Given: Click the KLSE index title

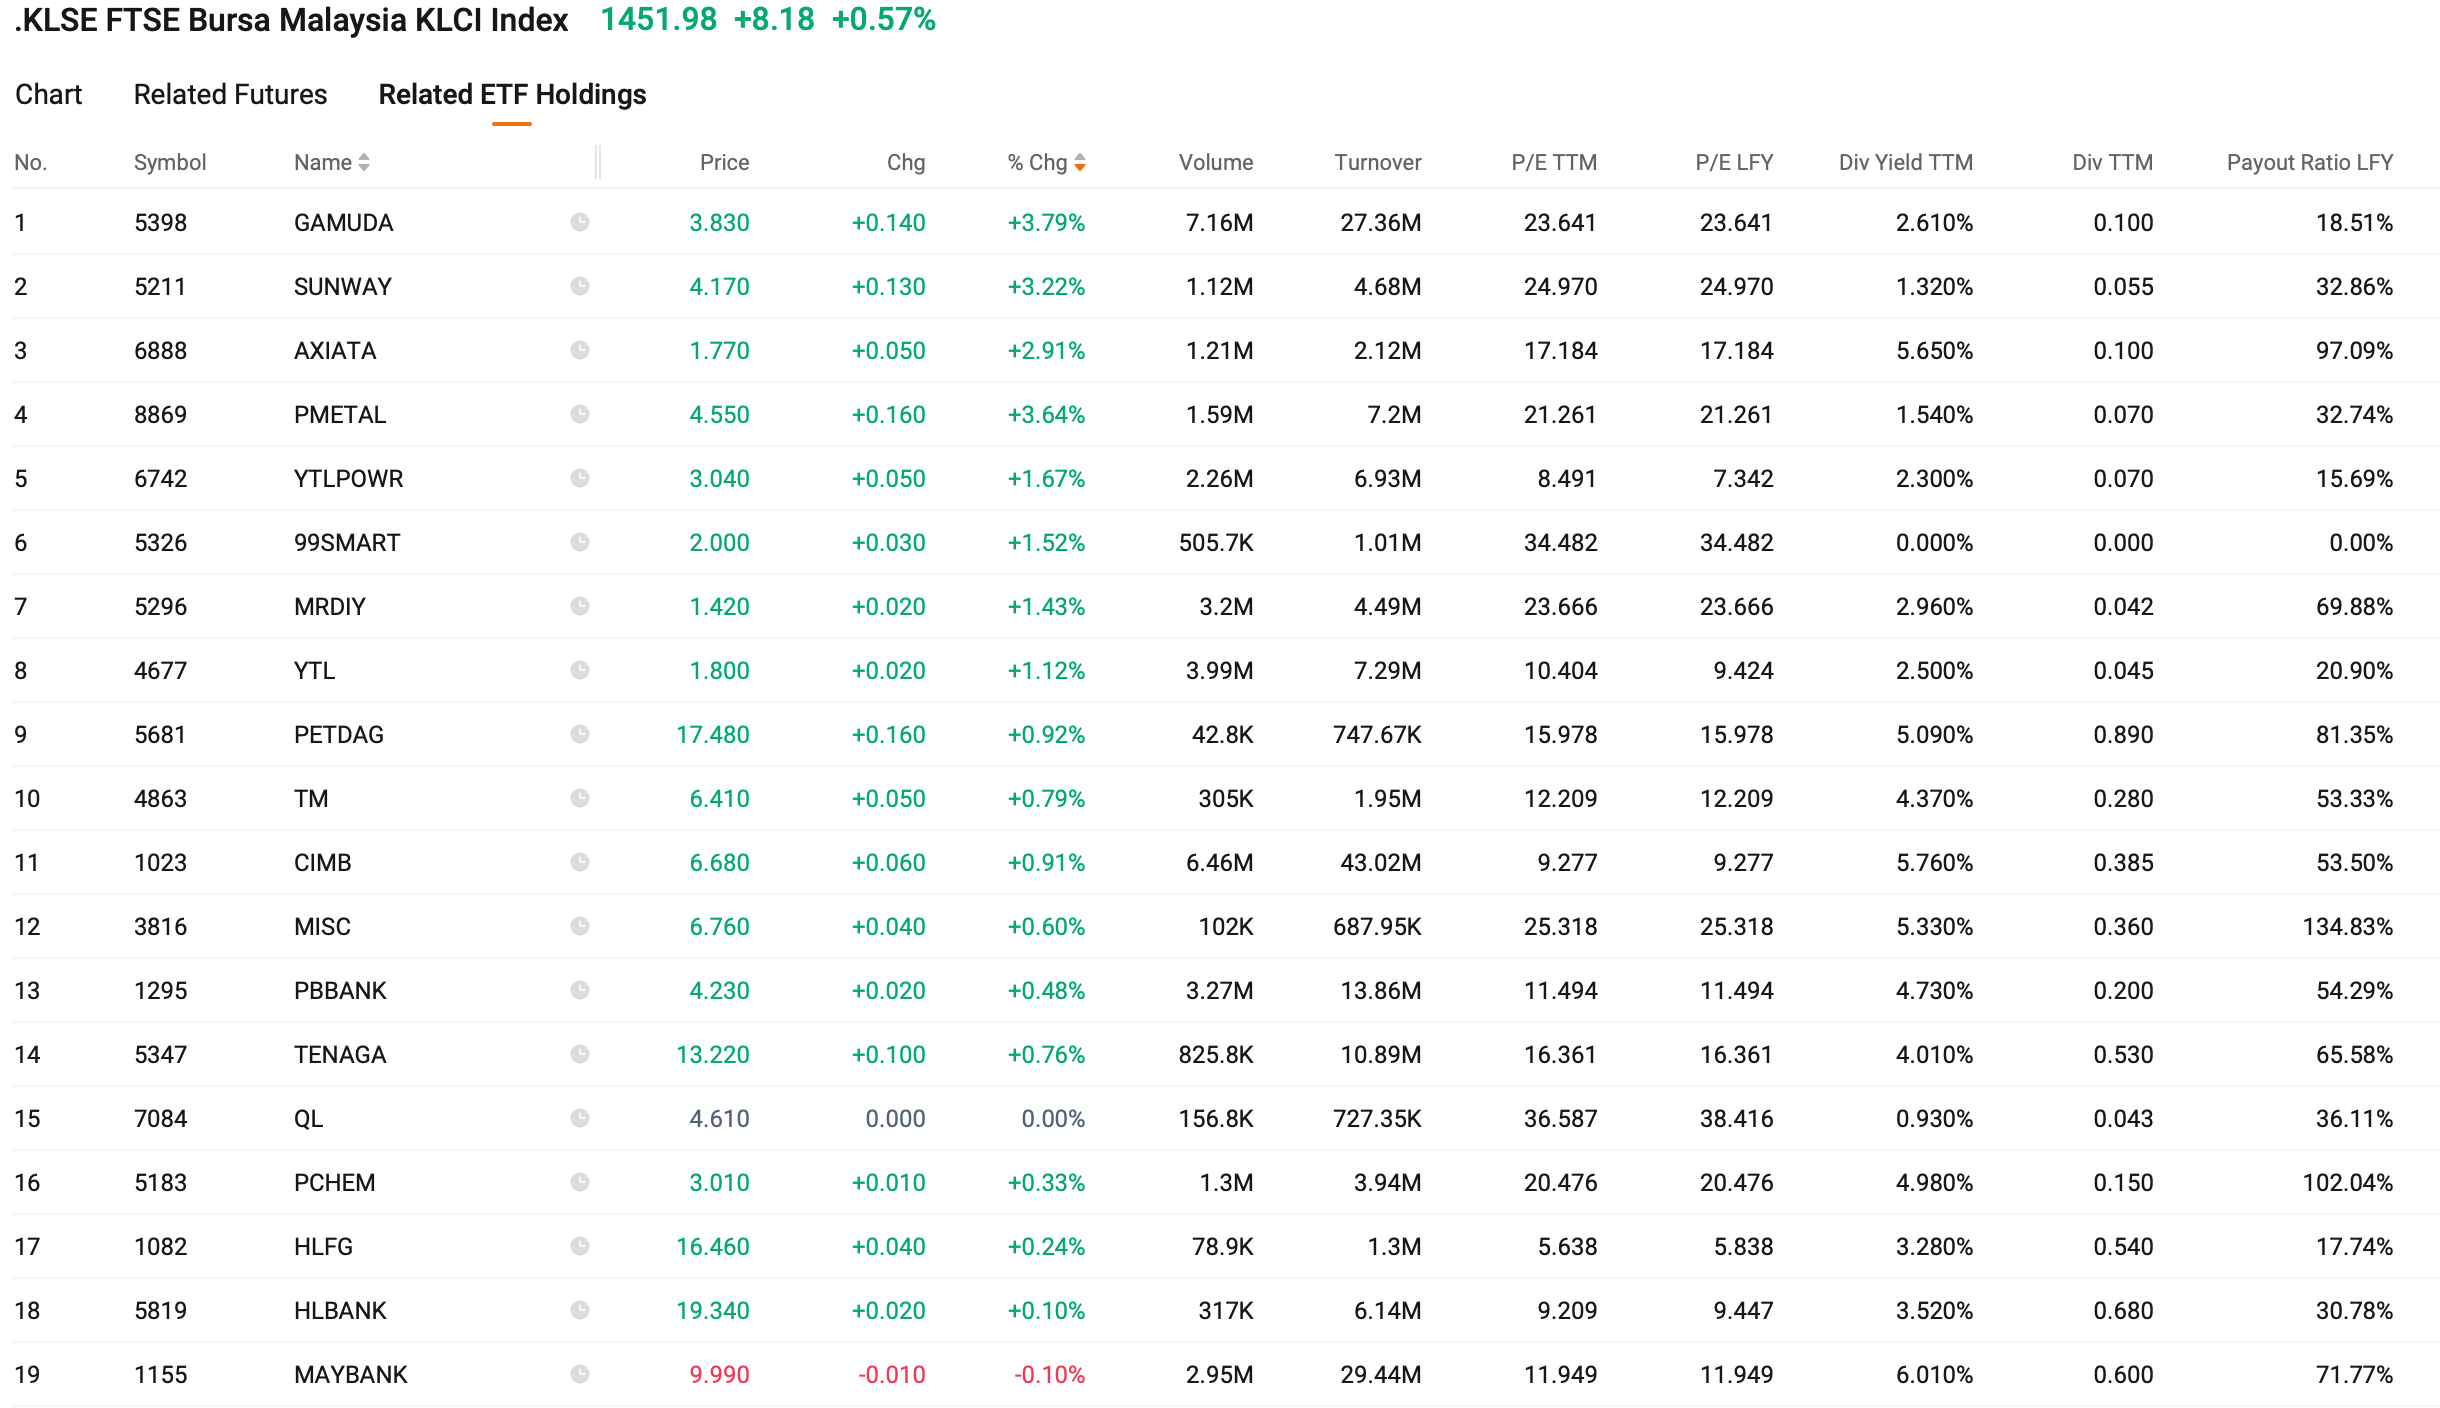Looking at the screenshot, I should click(291, 19).
